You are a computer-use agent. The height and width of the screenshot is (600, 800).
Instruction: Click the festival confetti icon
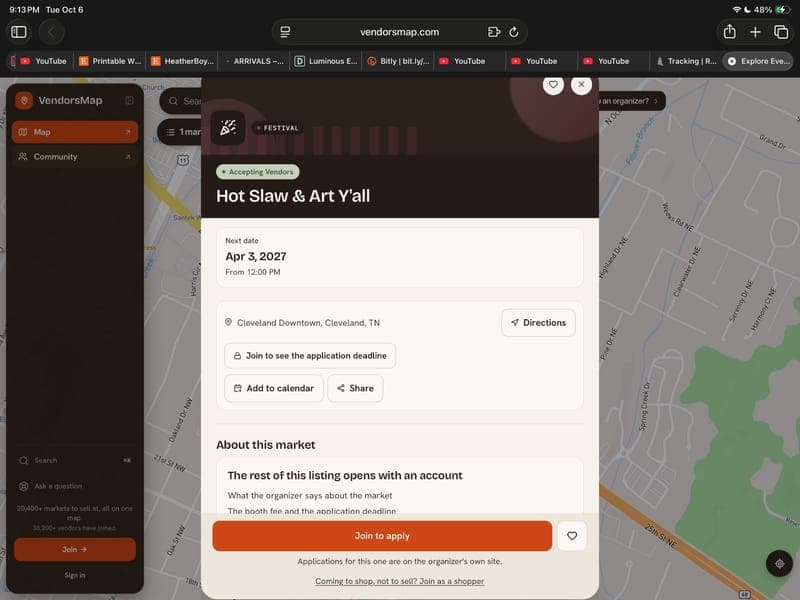click(228, 128)
